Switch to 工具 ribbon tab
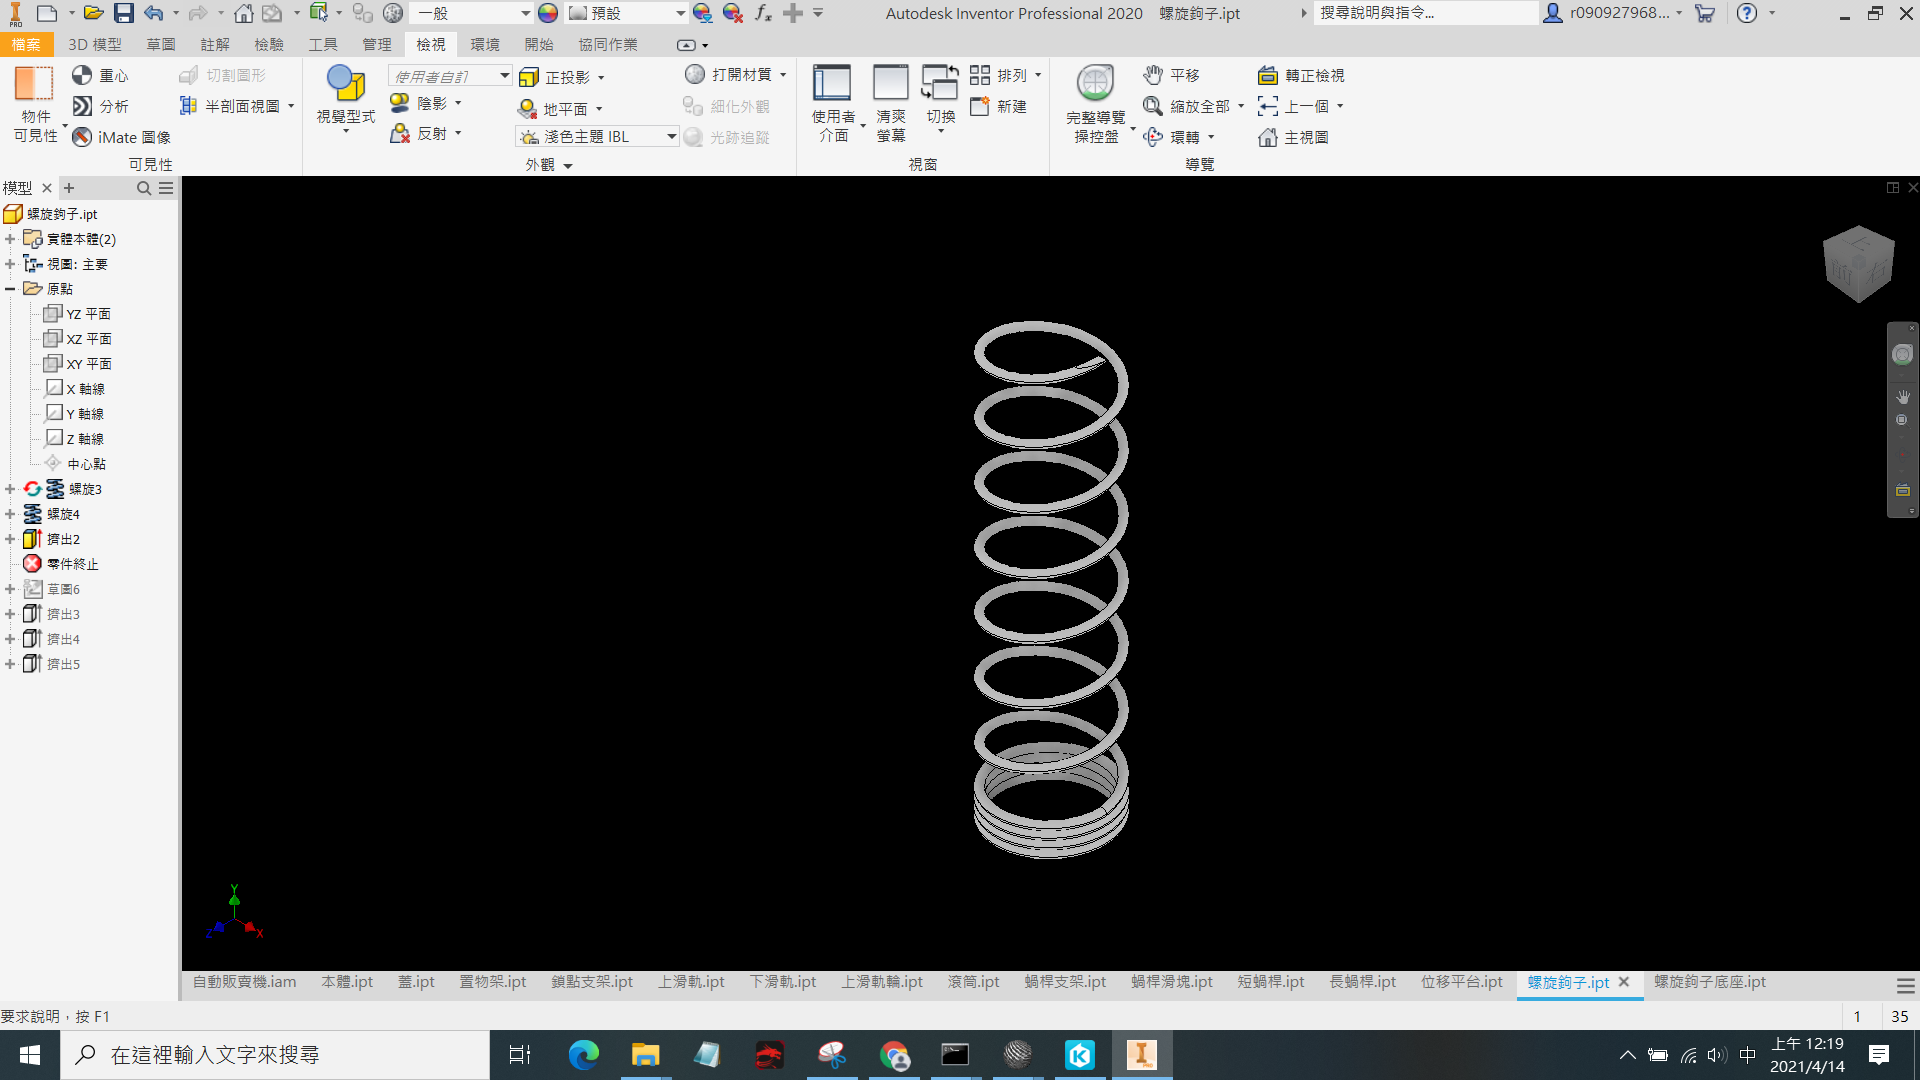Viewport: 1920px width, 1080px height. coord(323,44)
